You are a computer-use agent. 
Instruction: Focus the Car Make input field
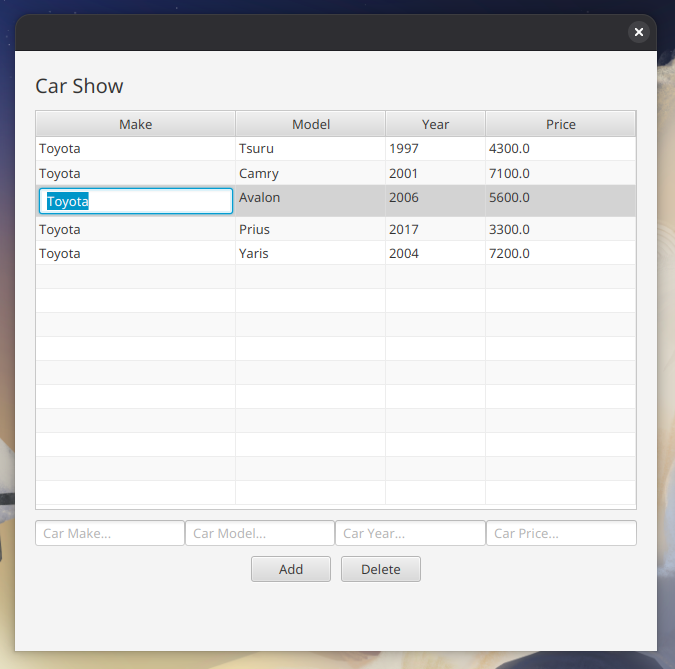[x=110, y=533]
